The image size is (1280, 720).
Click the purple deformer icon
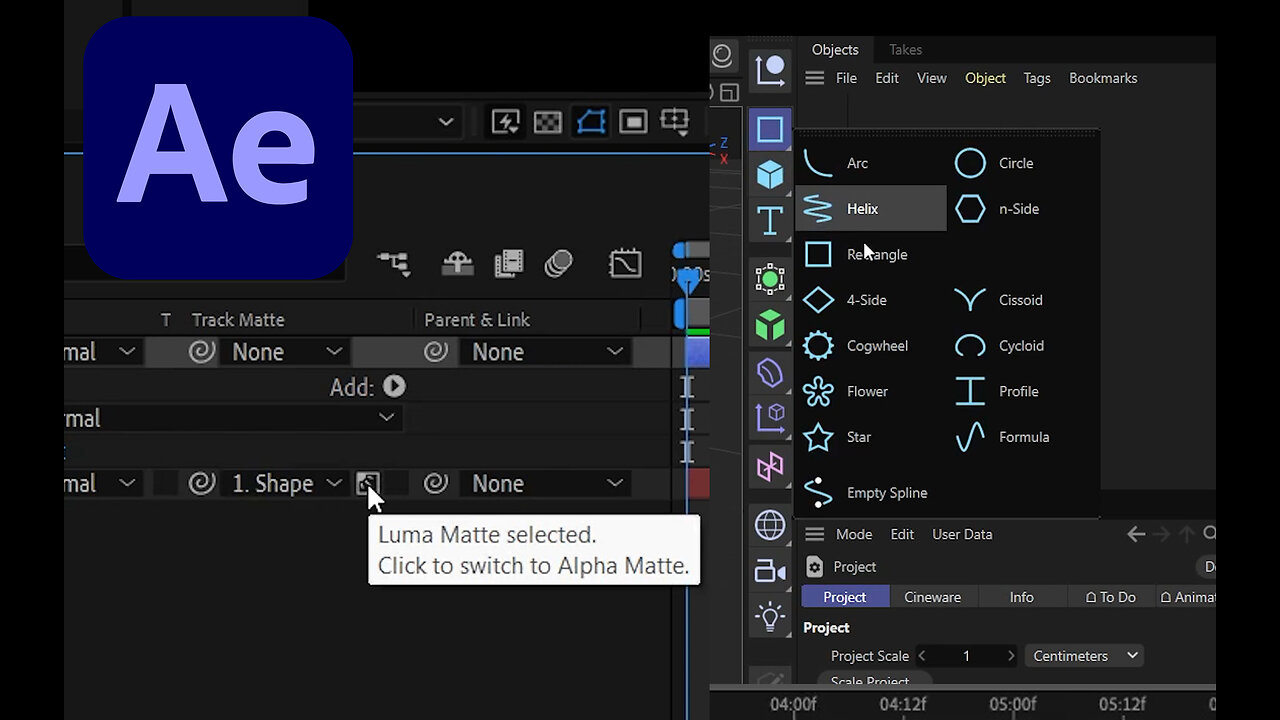[770, 372]
